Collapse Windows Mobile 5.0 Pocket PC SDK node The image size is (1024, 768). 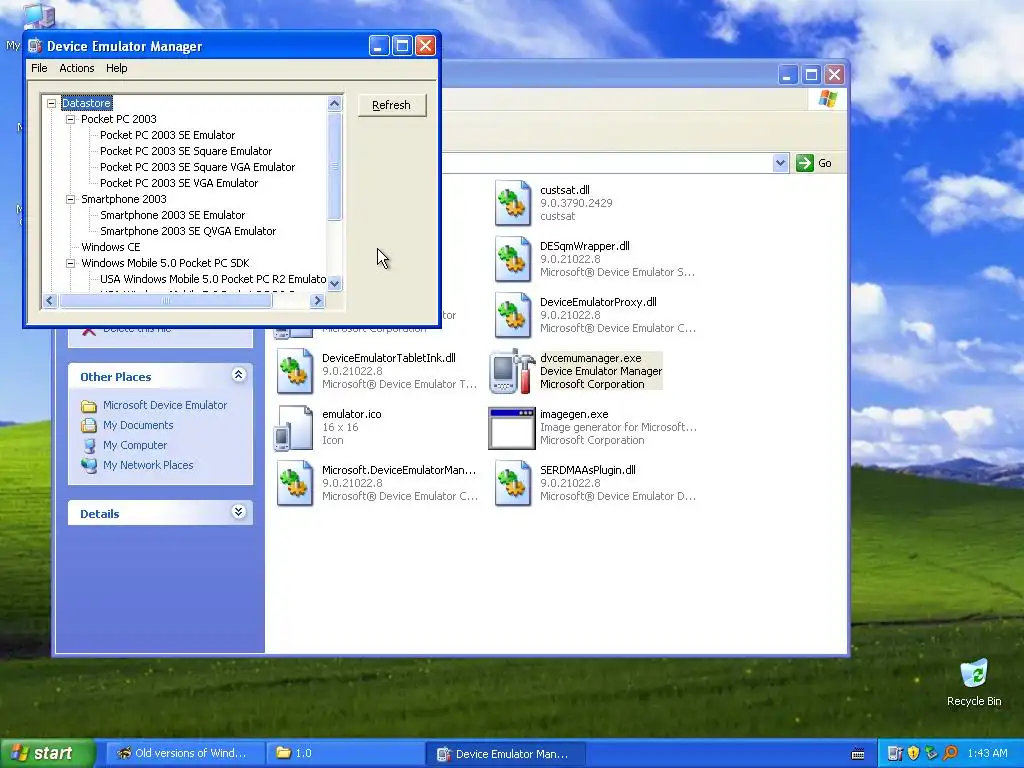71,264
